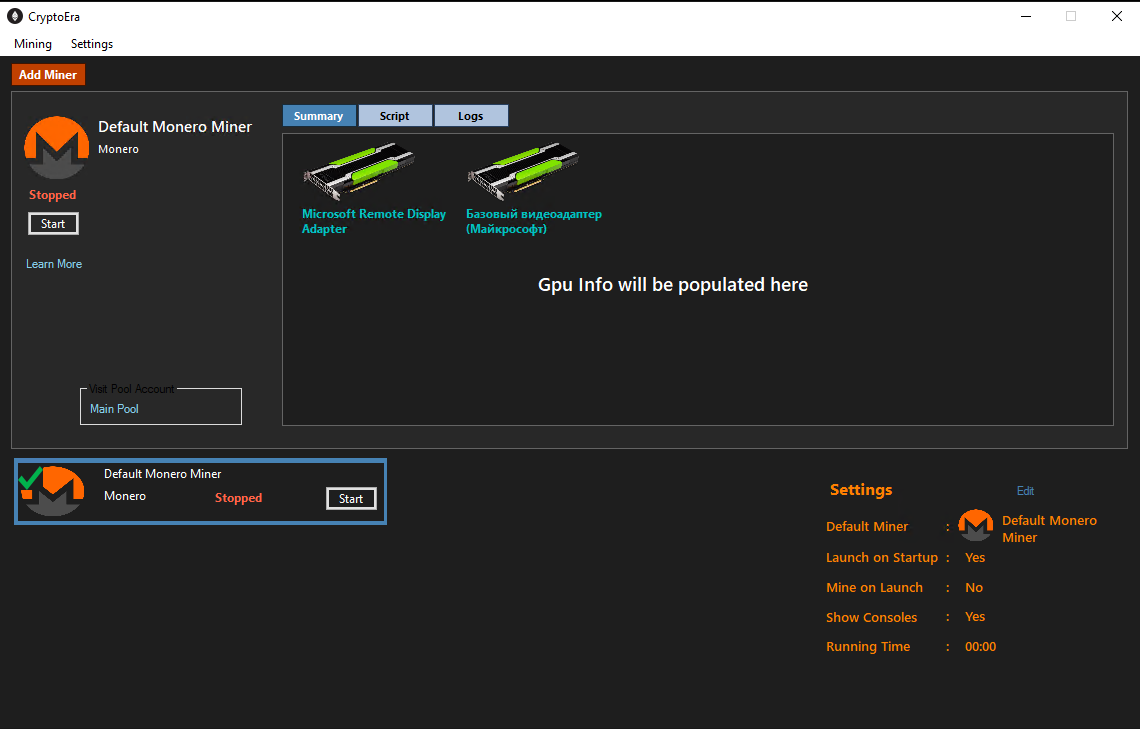1140x729 pixels.
Task: Click the Default Monero Miner name in list row
Action: pos(162,474)
